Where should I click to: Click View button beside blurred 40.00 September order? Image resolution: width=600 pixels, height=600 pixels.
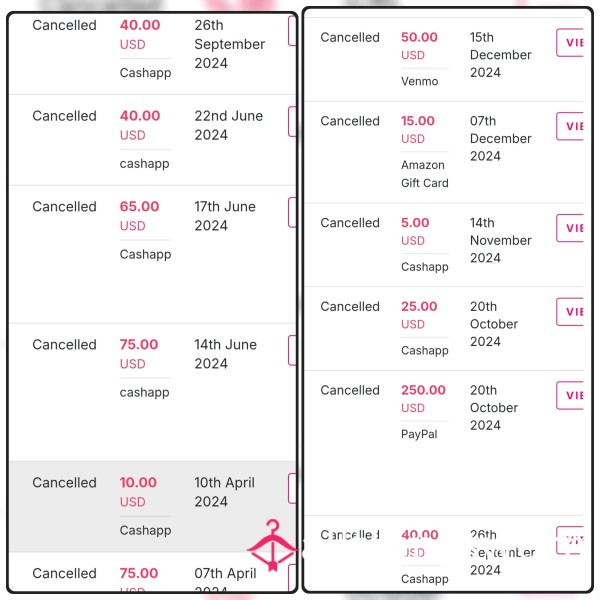[570, 540]
